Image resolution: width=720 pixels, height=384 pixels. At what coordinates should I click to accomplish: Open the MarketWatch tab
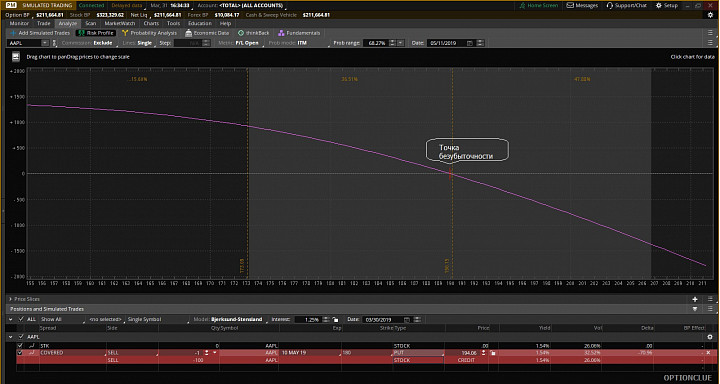pos(119,23)
